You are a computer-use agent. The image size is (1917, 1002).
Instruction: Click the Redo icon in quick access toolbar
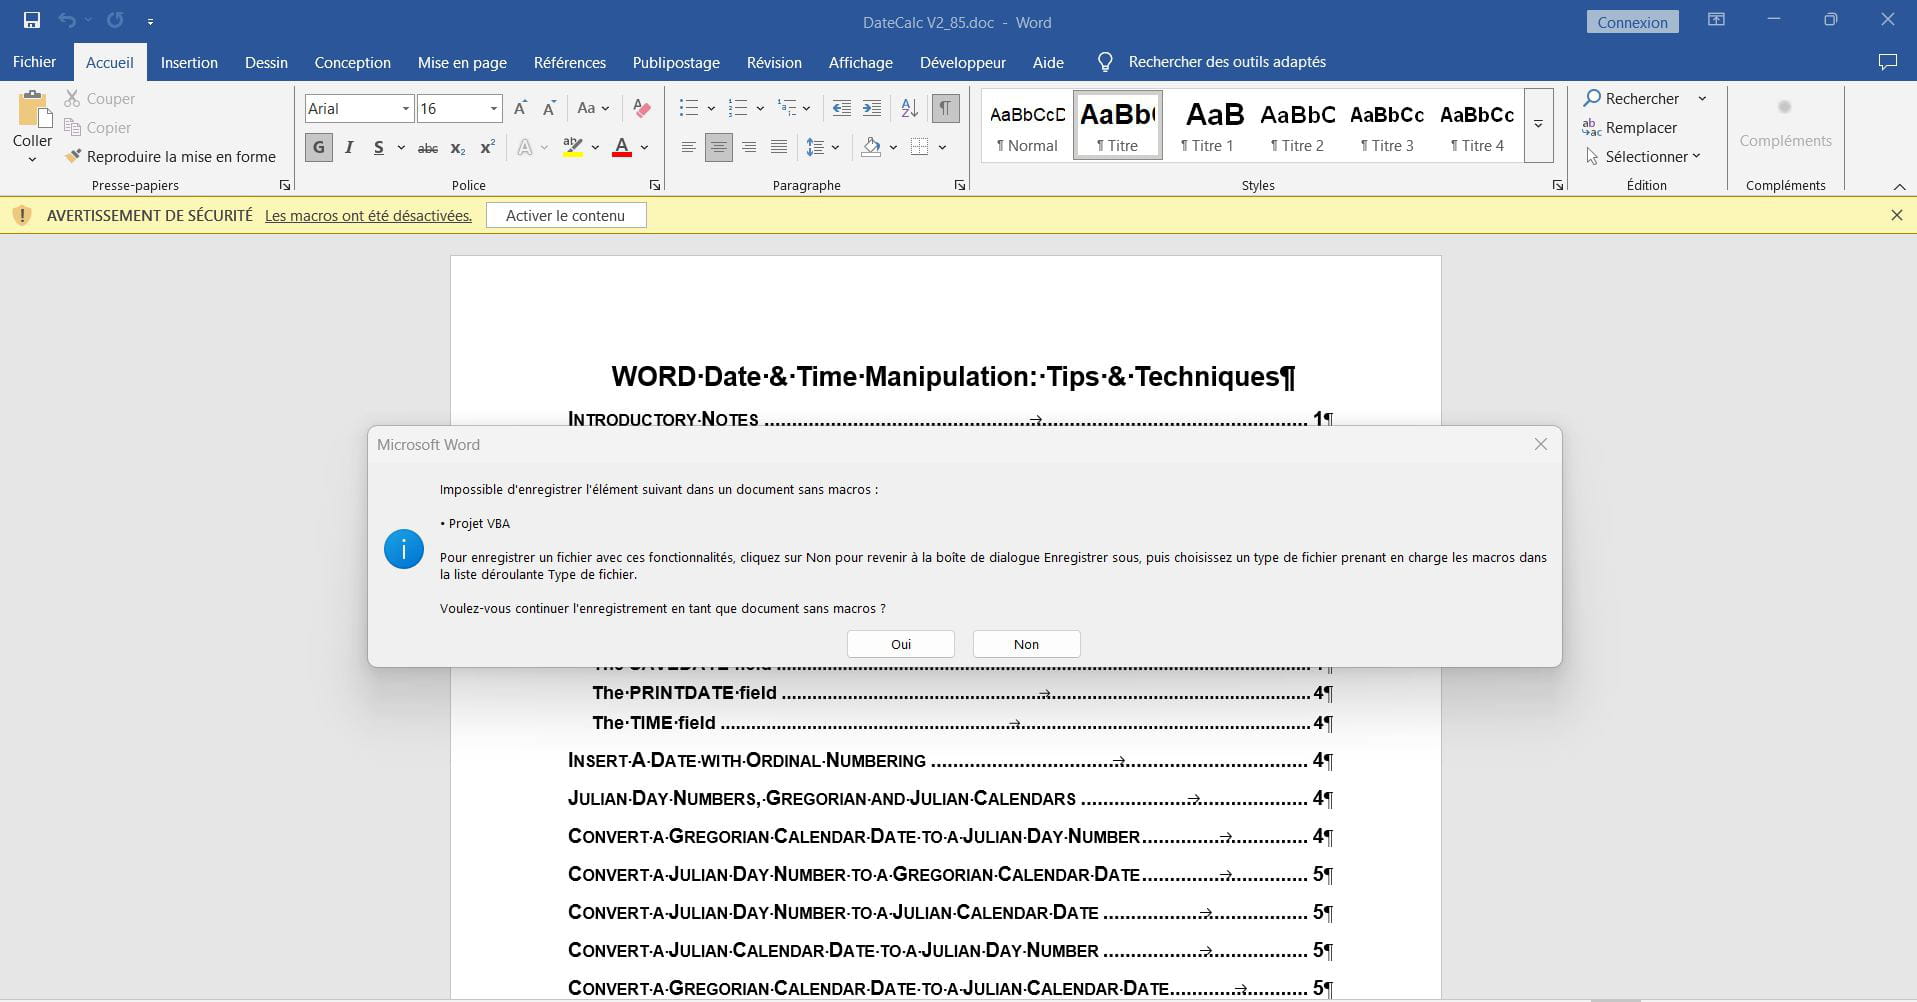click(x=115, y=20)
